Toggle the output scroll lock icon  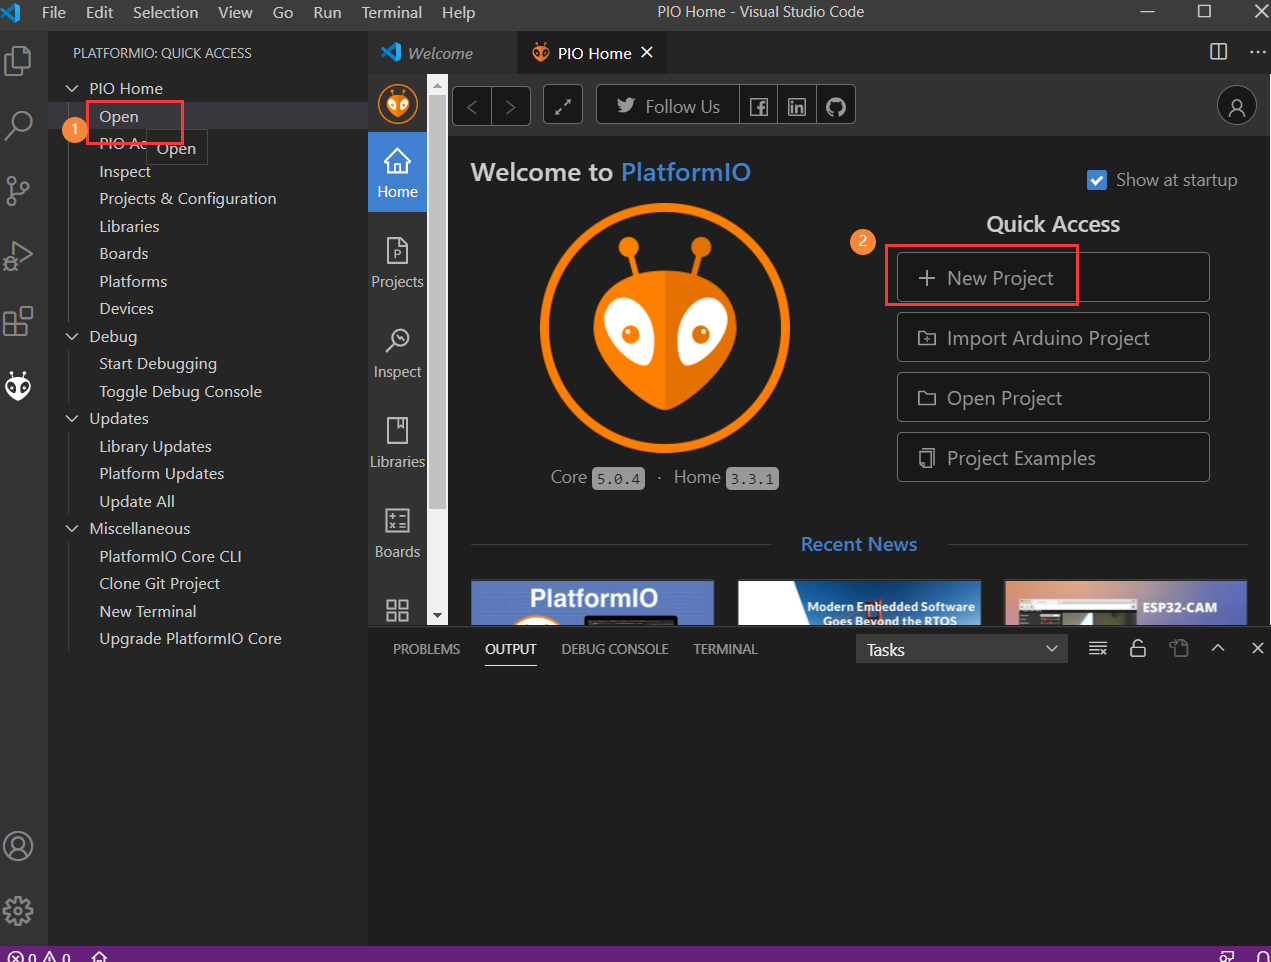click(1138, 649)
